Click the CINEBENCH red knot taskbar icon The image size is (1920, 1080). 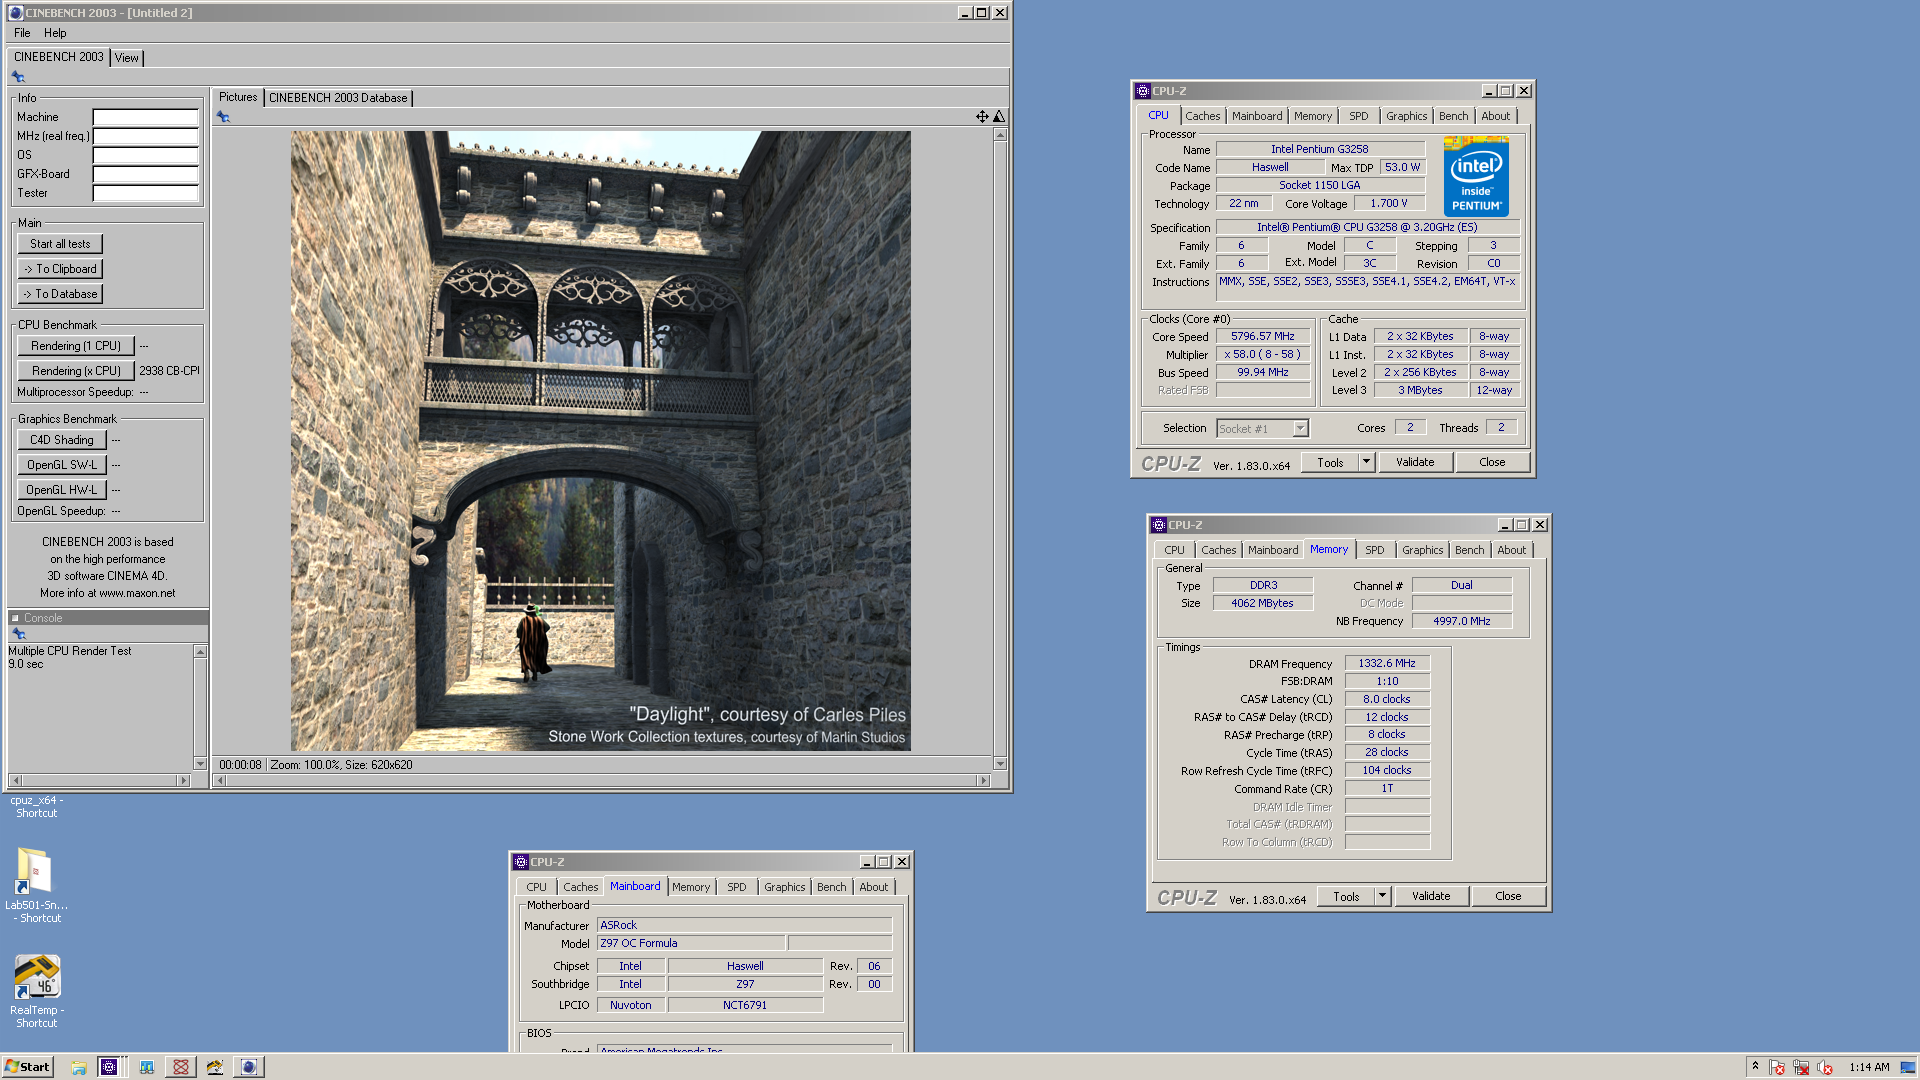181,1067
